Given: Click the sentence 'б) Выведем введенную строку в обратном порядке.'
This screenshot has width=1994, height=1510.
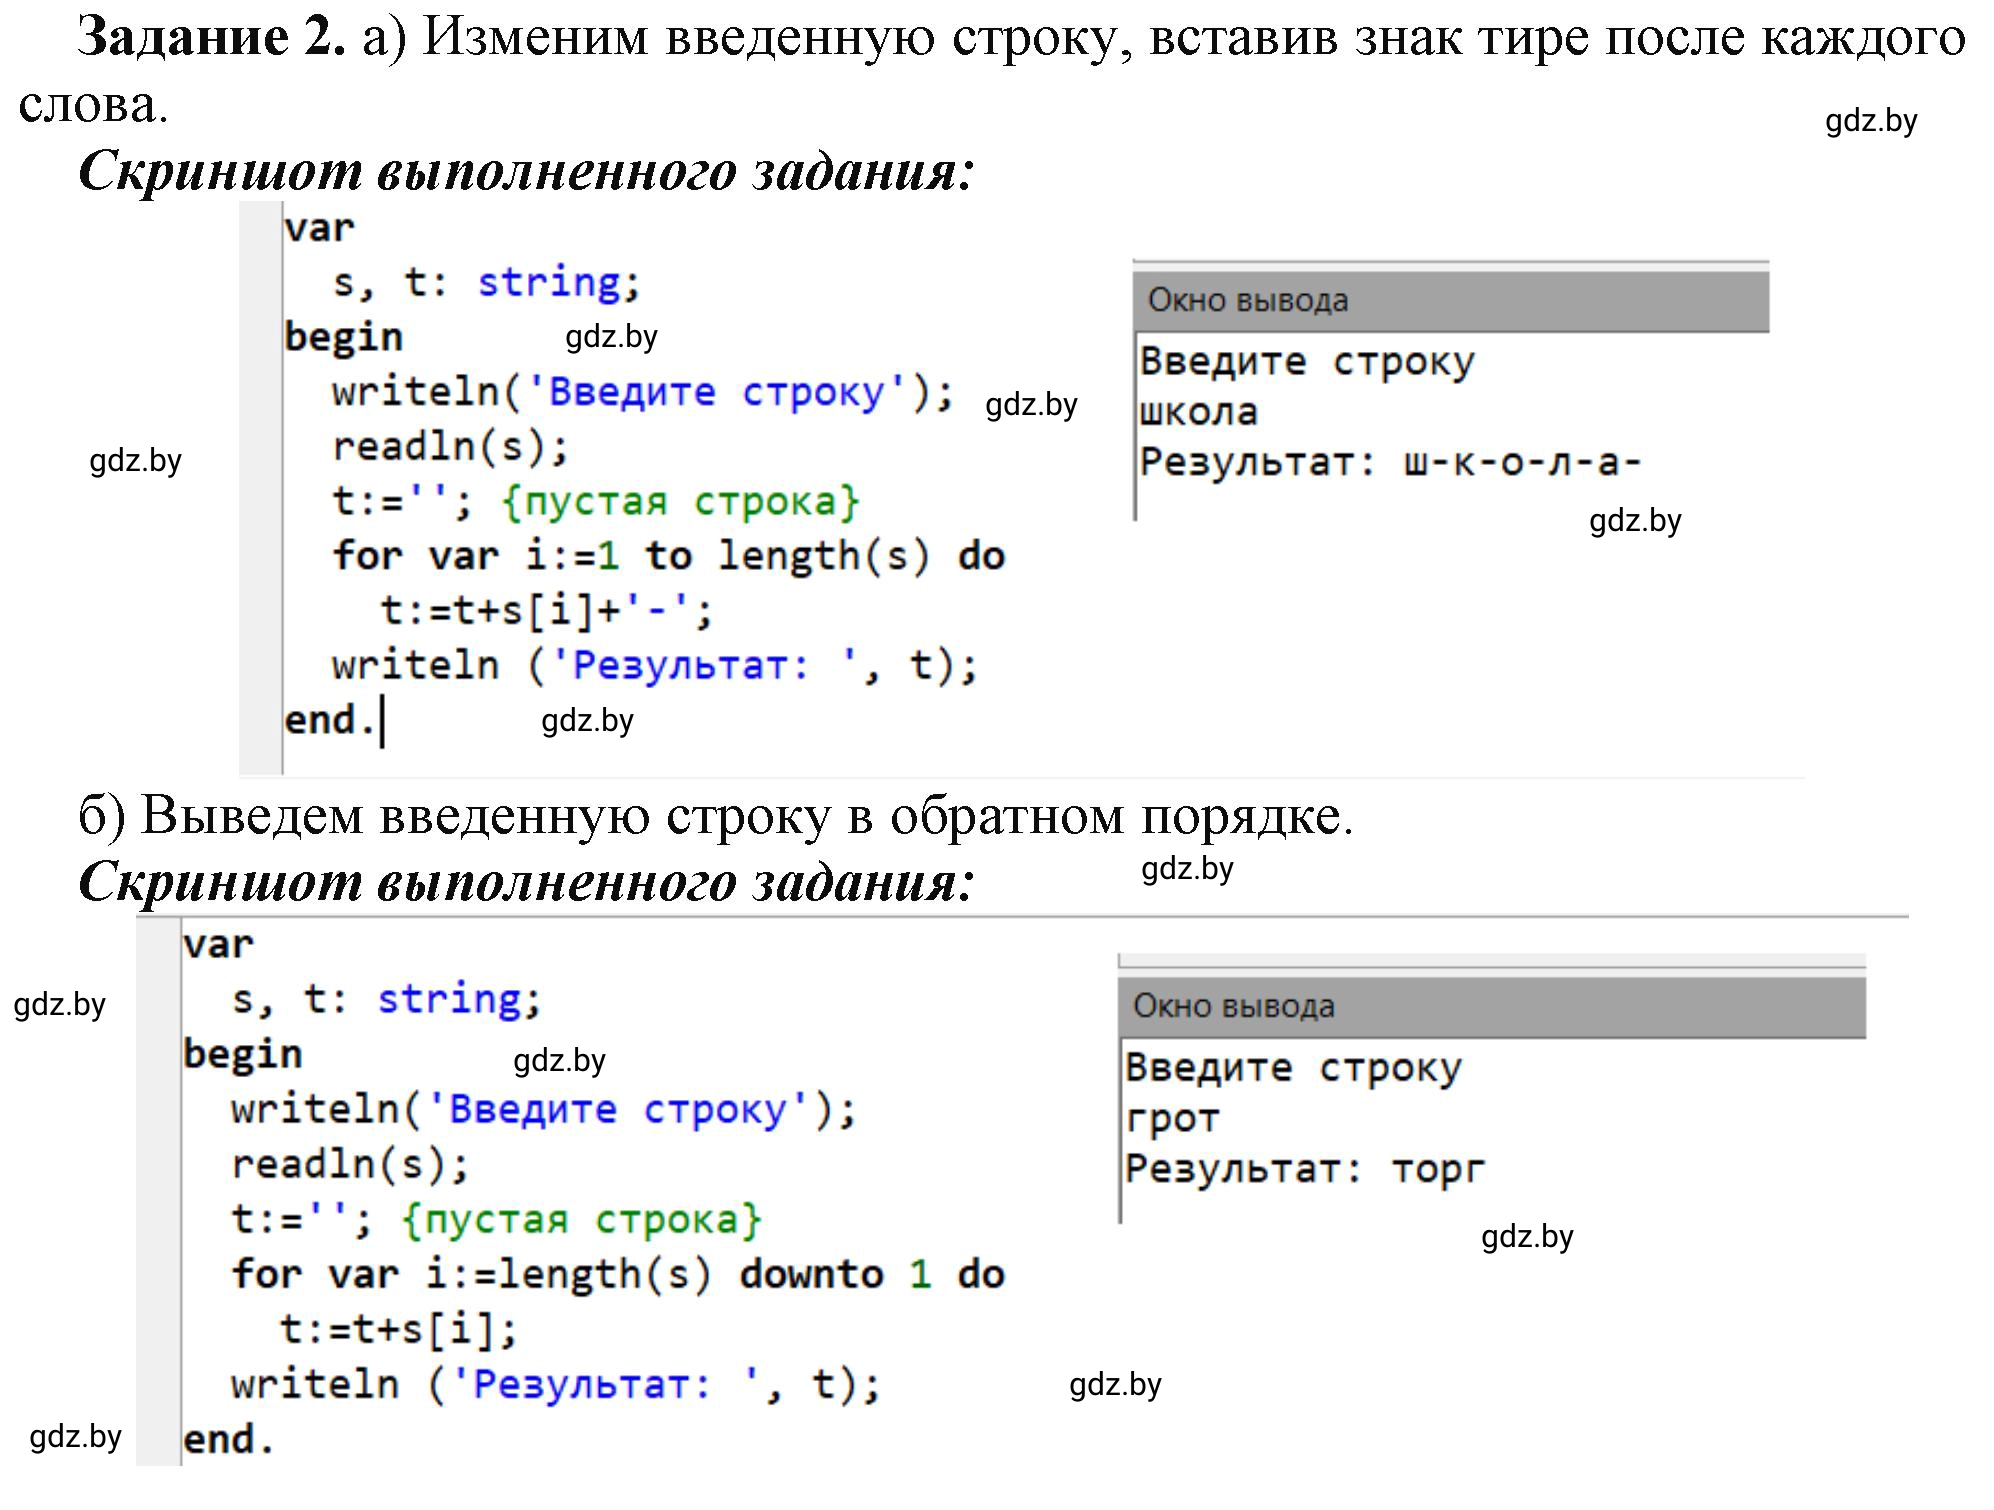Looking at the screenshot, I should click(x=715, y=816).
